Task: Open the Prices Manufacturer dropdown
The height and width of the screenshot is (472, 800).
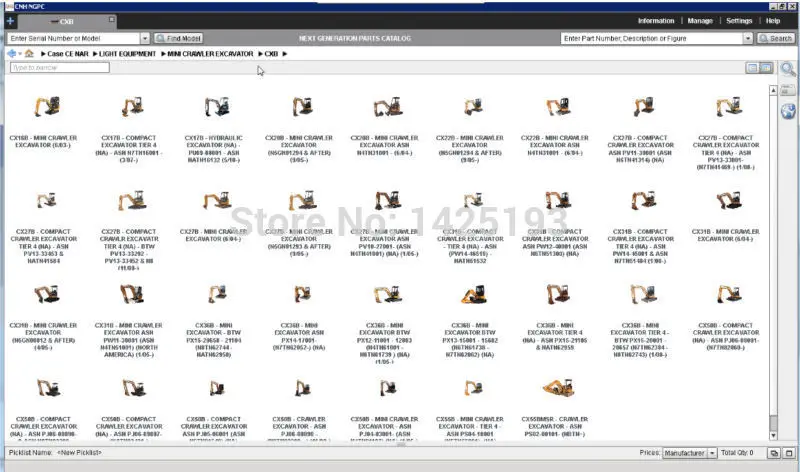Action: coord(689,453)
